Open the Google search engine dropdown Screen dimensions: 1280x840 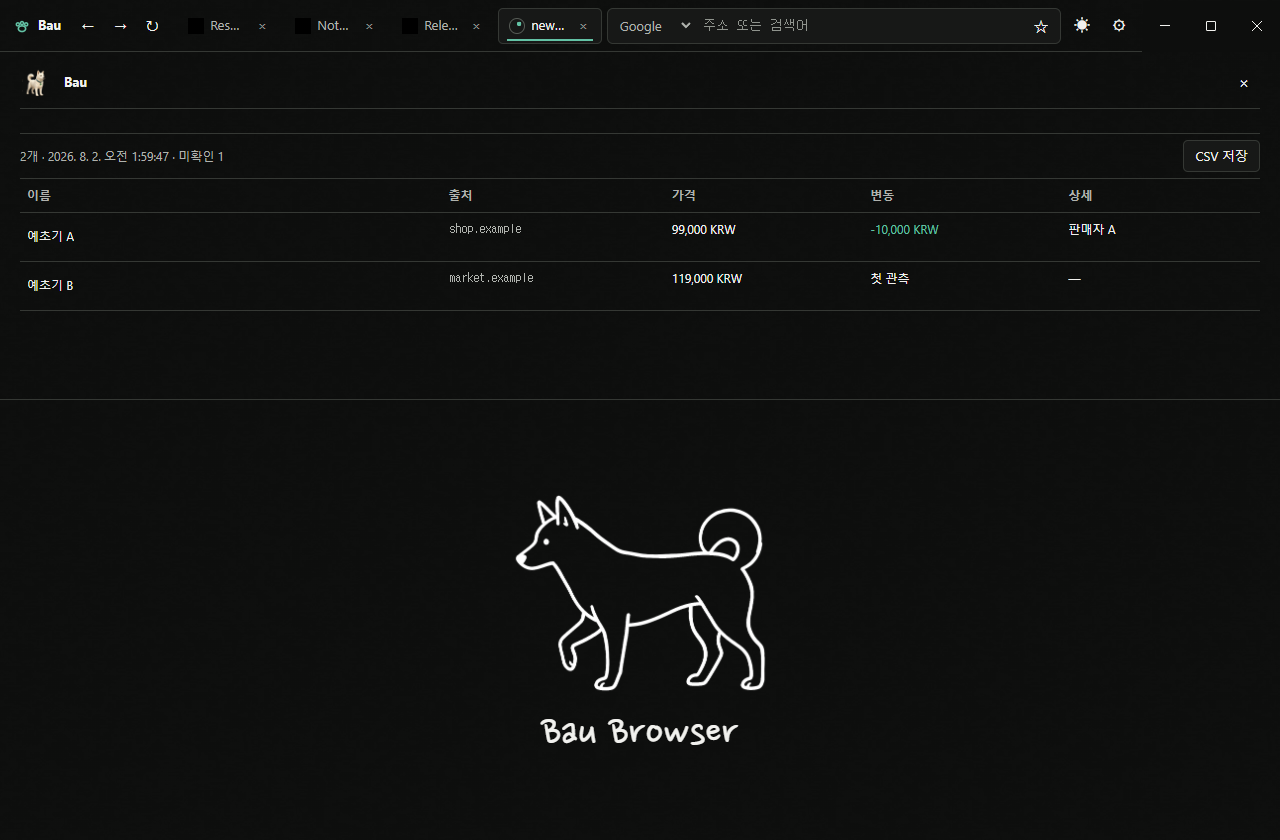(x=654, y=26)
